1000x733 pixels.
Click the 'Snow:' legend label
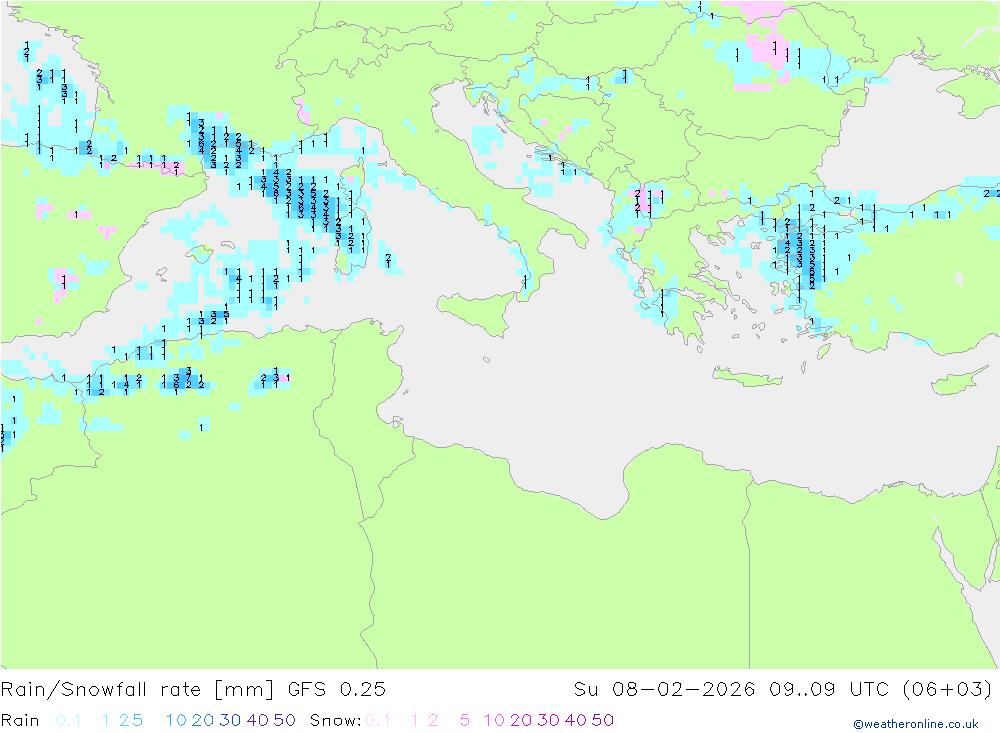coord(335,720)
